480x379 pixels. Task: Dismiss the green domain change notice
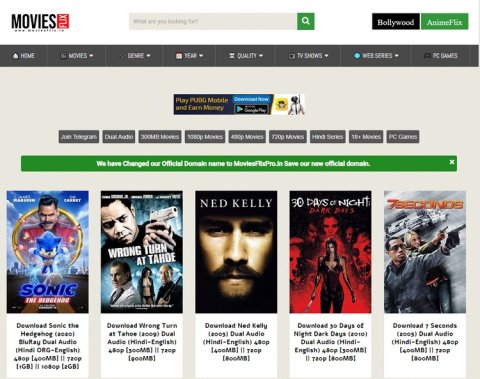click(x=452, y=162)
